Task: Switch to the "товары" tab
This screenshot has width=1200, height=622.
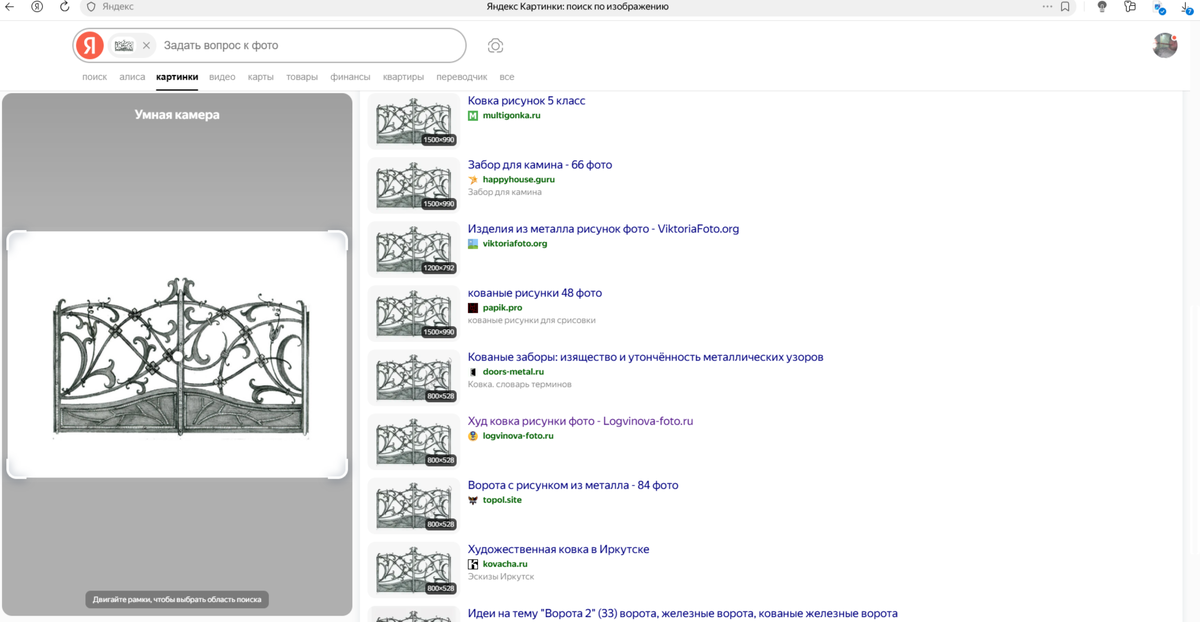Action: tap(302, 77)
